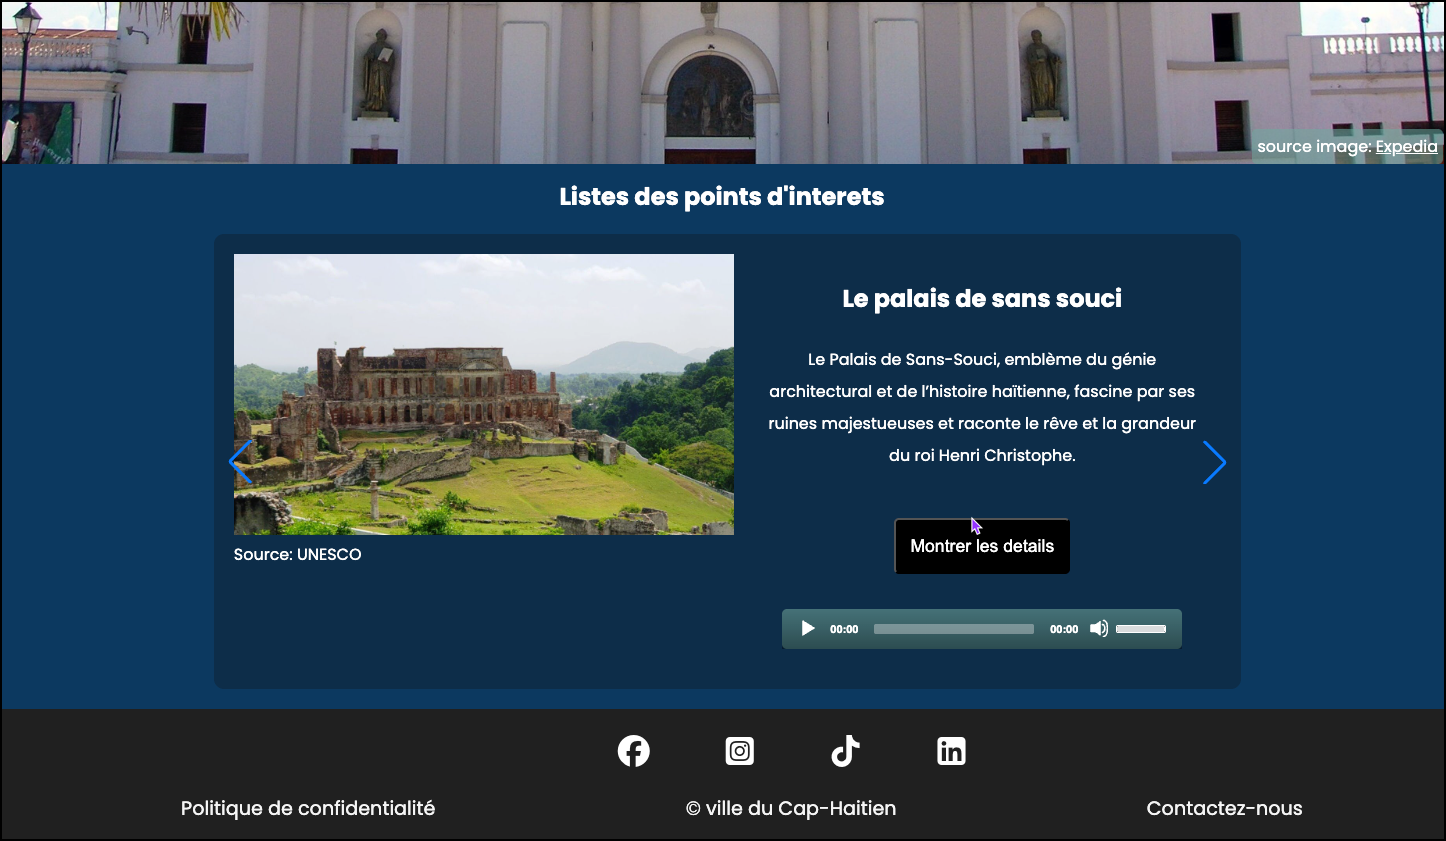Click the Le palais de sans souci title

982,299
